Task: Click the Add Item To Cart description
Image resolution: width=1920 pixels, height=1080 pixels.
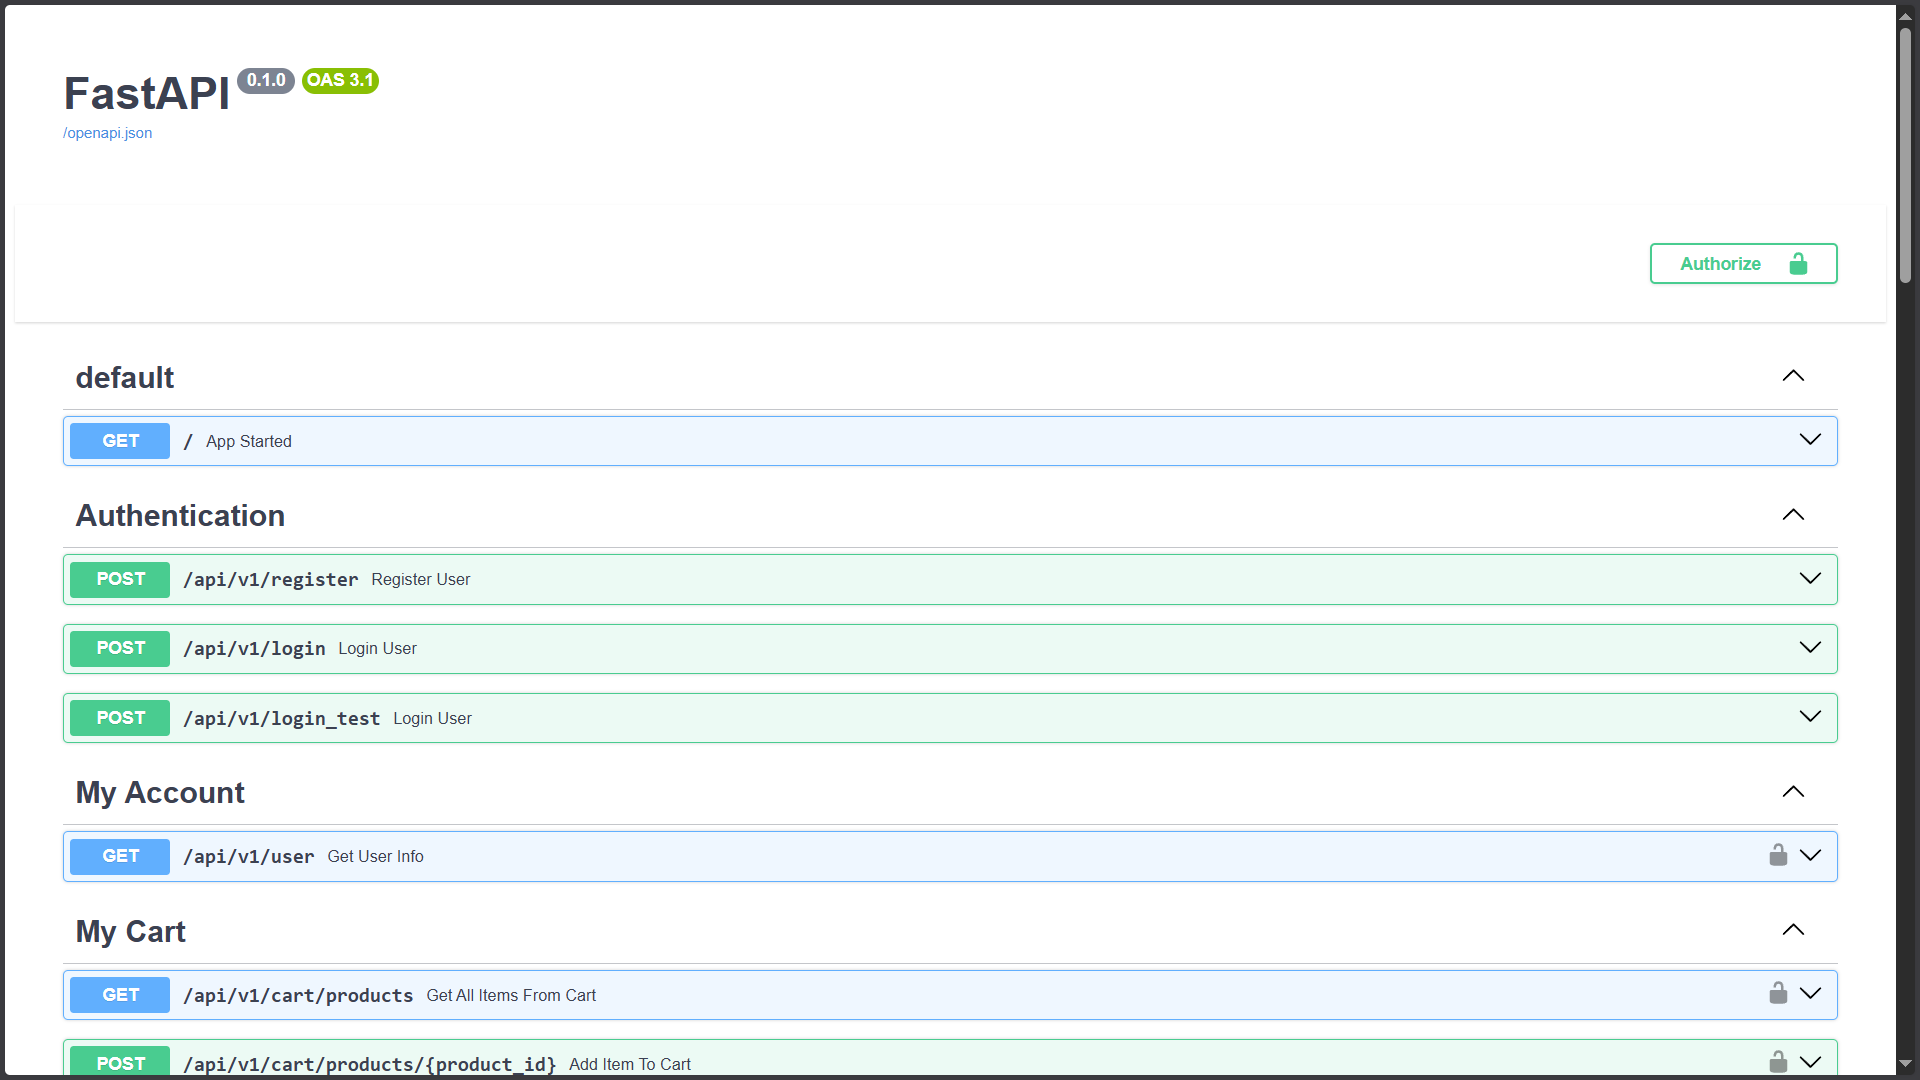Action: point(630,1064)
